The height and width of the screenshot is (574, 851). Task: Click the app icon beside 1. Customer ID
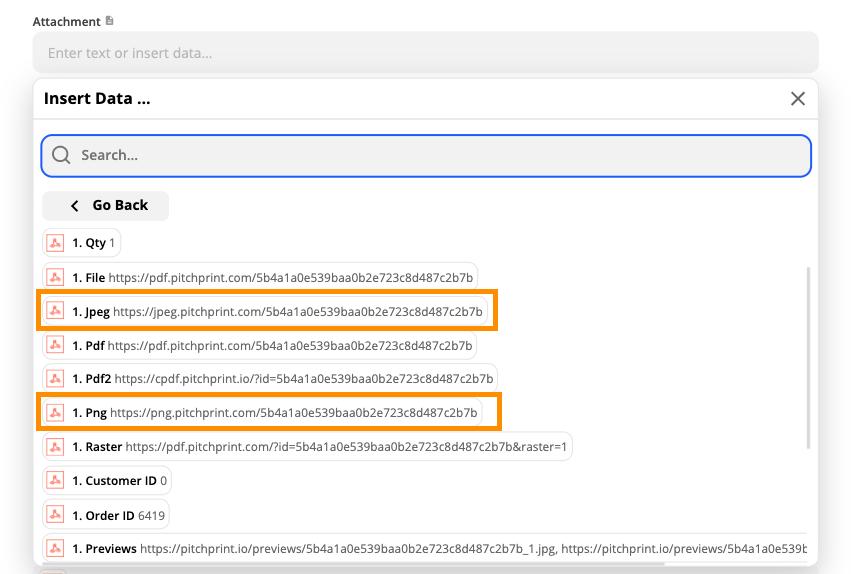pyautogui.click(x=55, y=481)
